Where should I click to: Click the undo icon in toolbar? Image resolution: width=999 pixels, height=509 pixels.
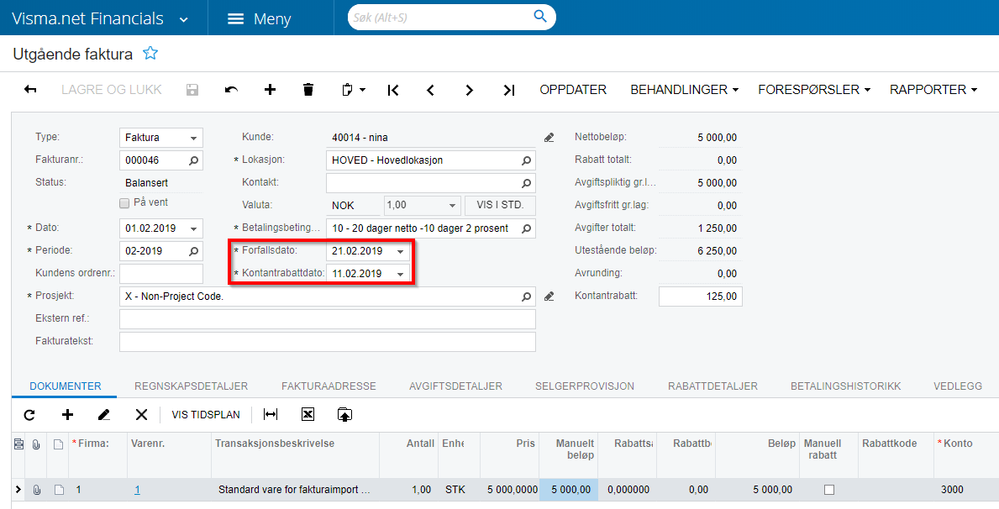[231, 90]
